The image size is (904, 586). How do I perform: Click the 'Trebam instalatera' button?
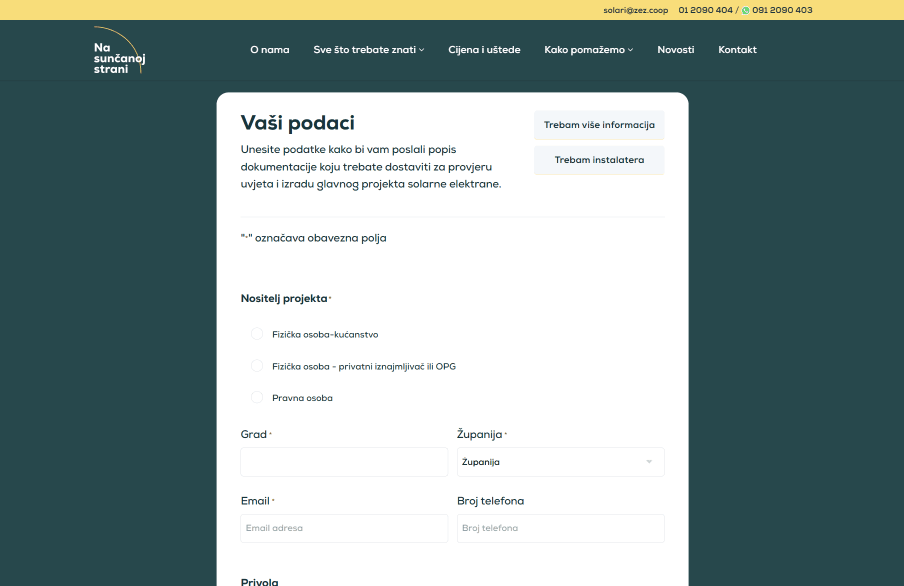click(599, 160)
